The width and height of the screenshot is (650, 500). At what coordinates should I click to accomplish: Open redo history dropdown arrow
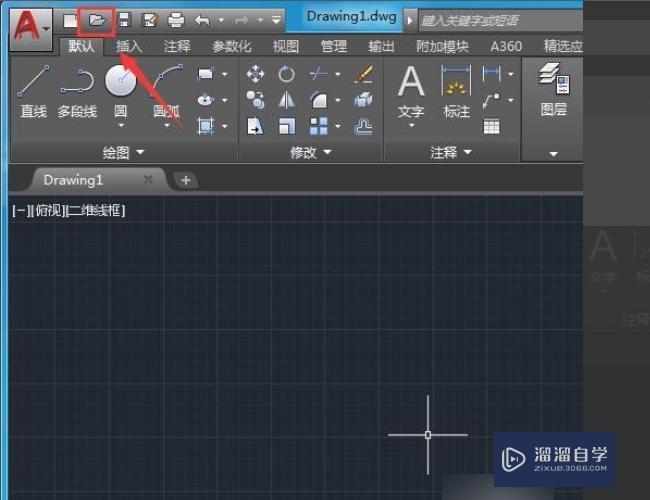click(260, 20)
